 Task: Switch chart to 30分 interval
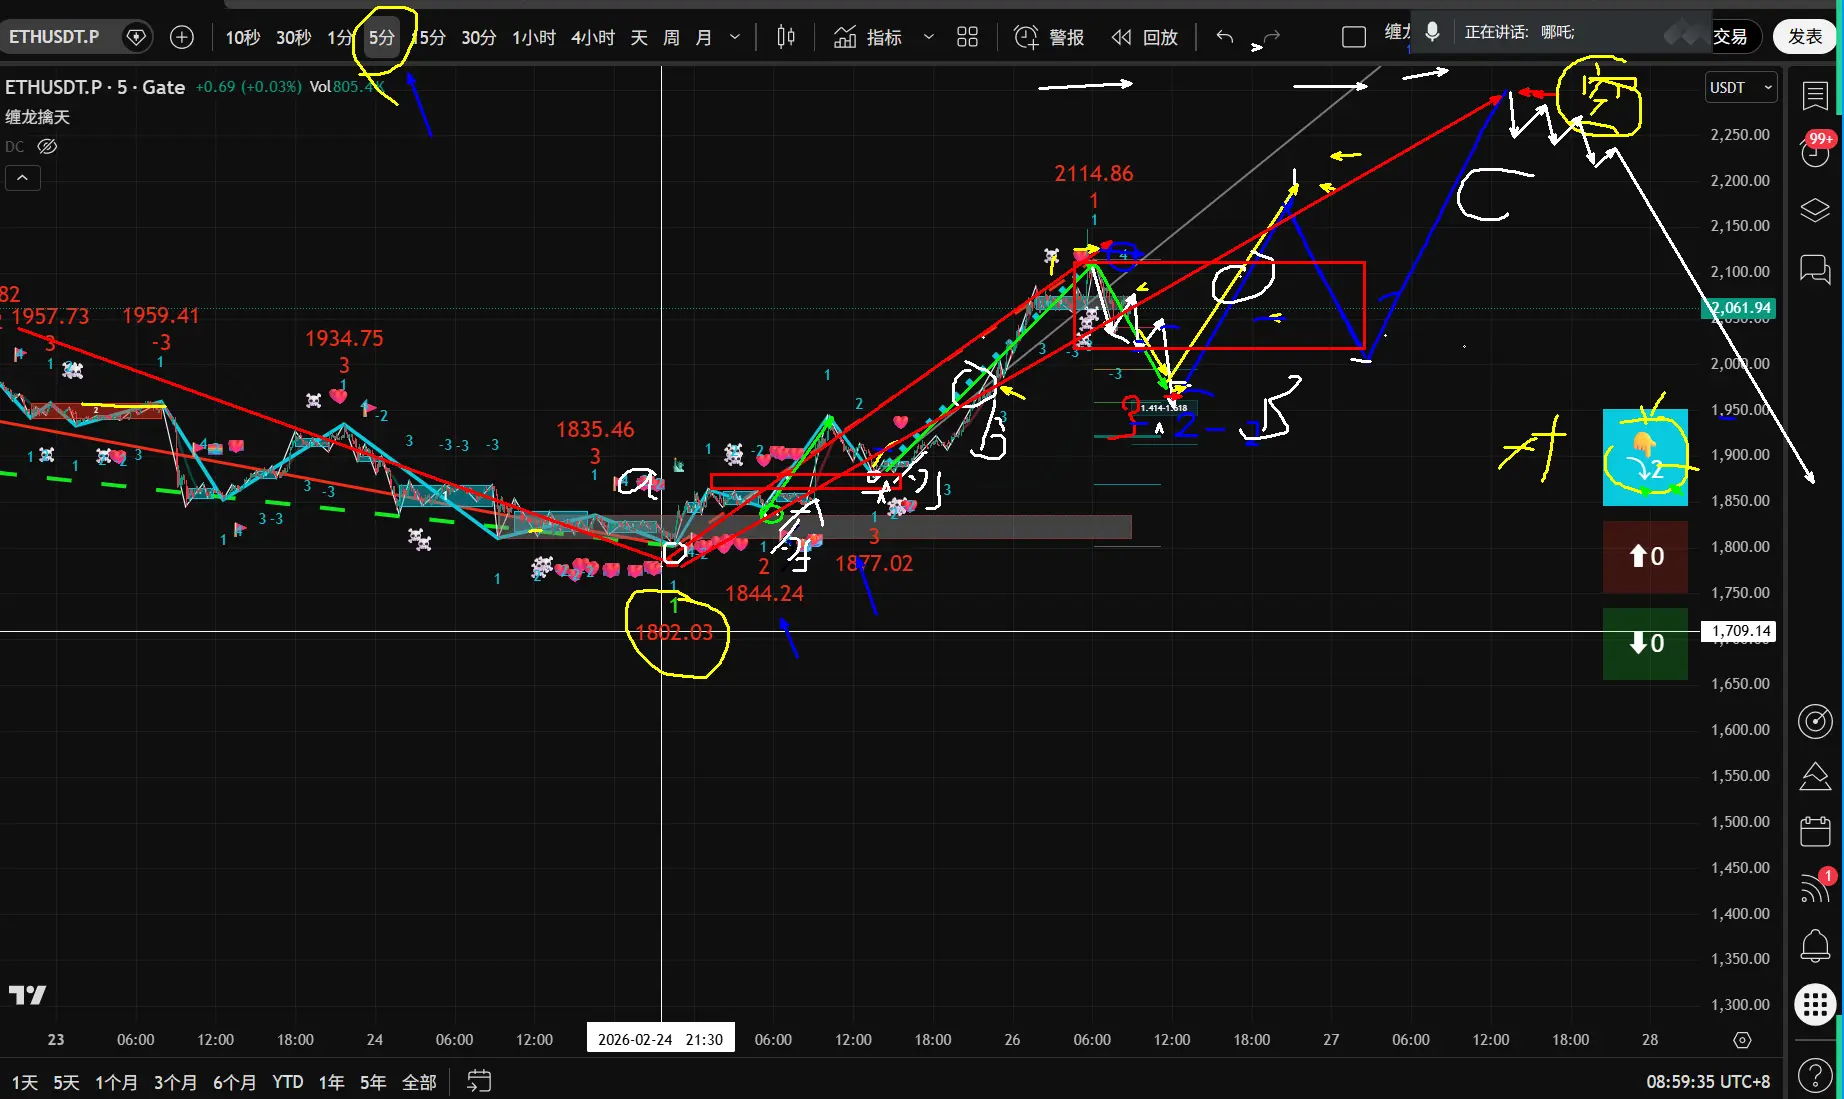478,37
